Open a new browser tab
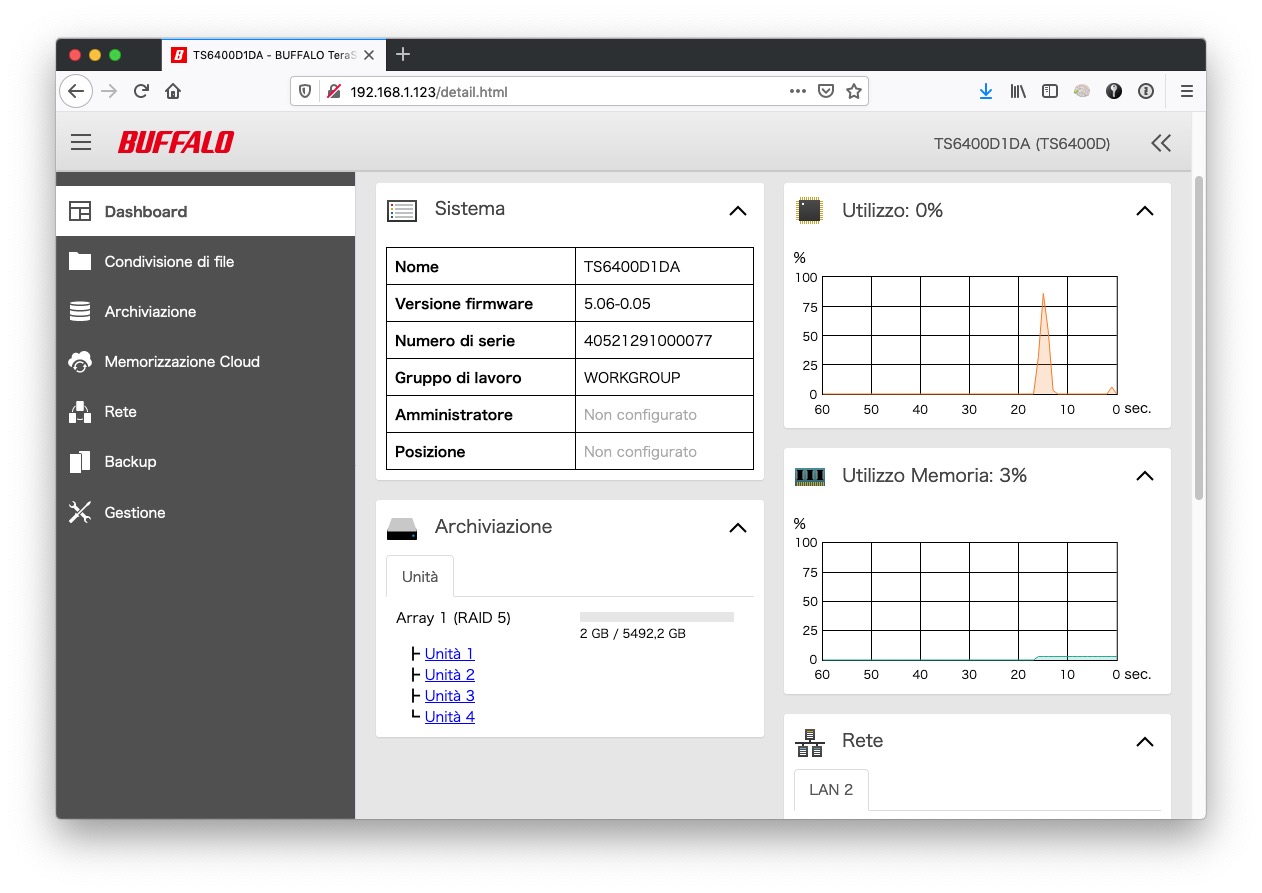This screenshot has width=1262, height=893. tap(403, 54)
